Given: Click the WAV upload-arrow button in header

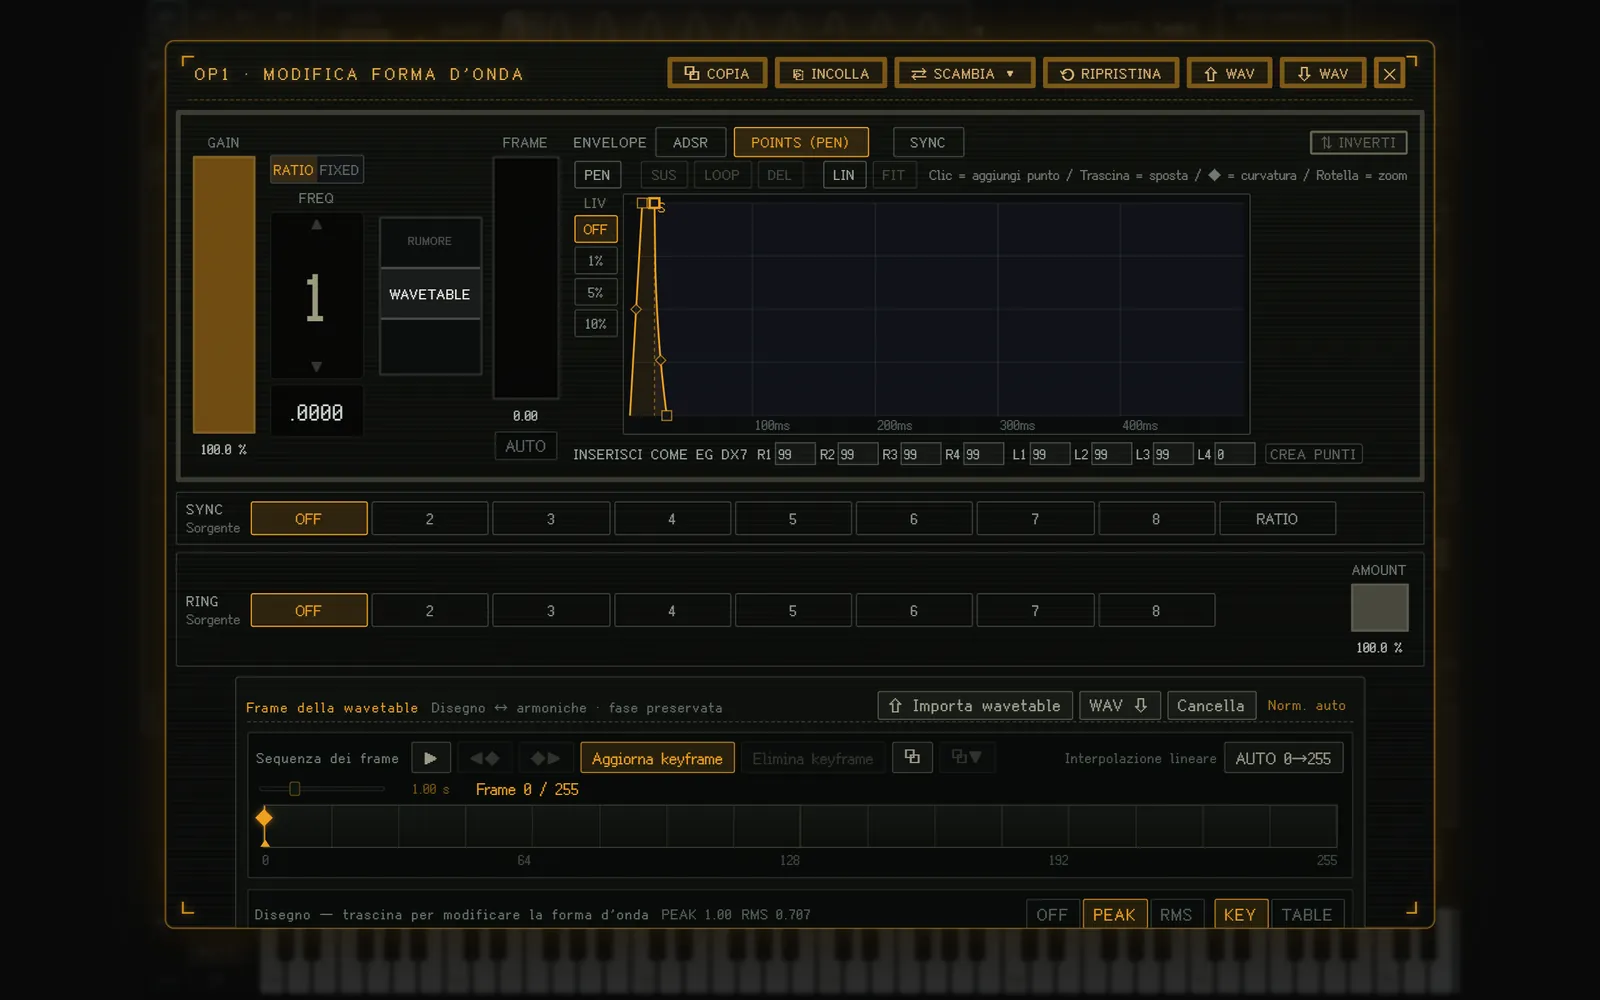Looking at the screenshot, I should click(x=1230, y=73).
